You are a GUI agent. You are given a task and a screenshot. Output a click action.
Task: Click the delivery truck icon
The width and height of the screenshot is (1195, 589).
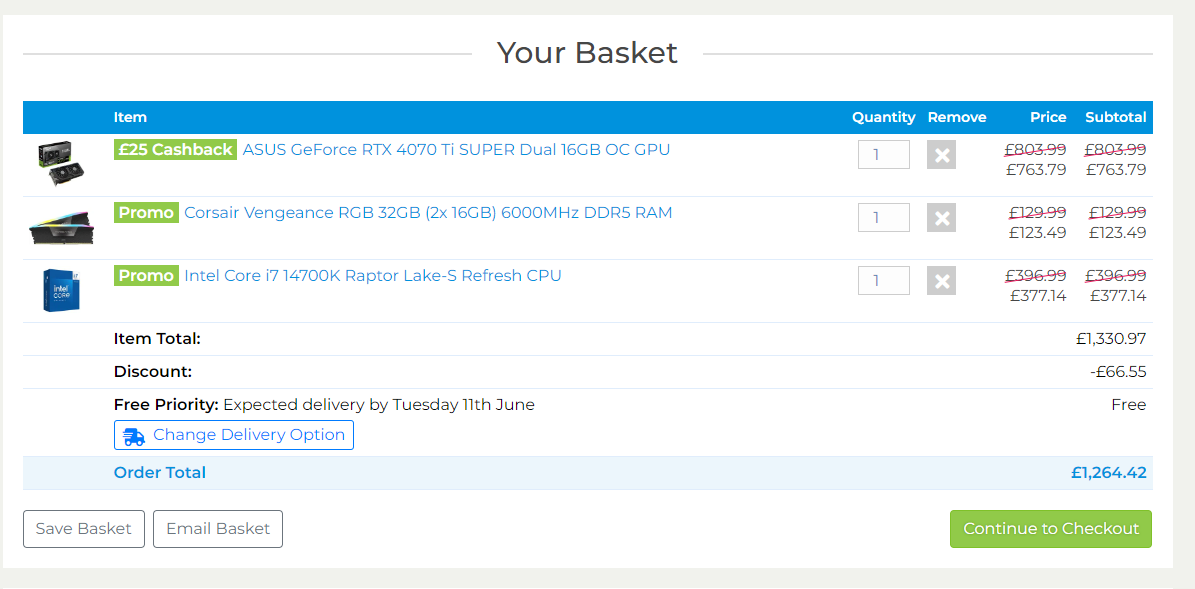pyautogui.click(x=134, y=436)
